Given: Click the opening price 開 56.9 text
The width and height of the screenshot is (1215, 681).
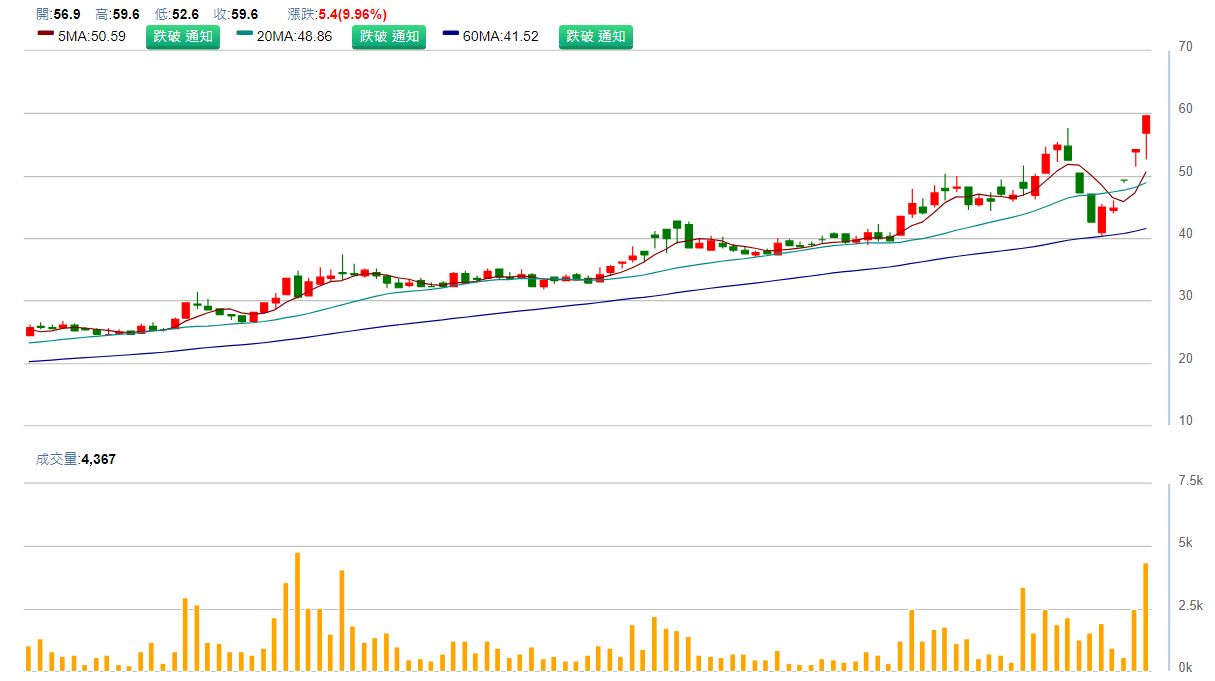Looking at the screenshot, I should (58, 14).
